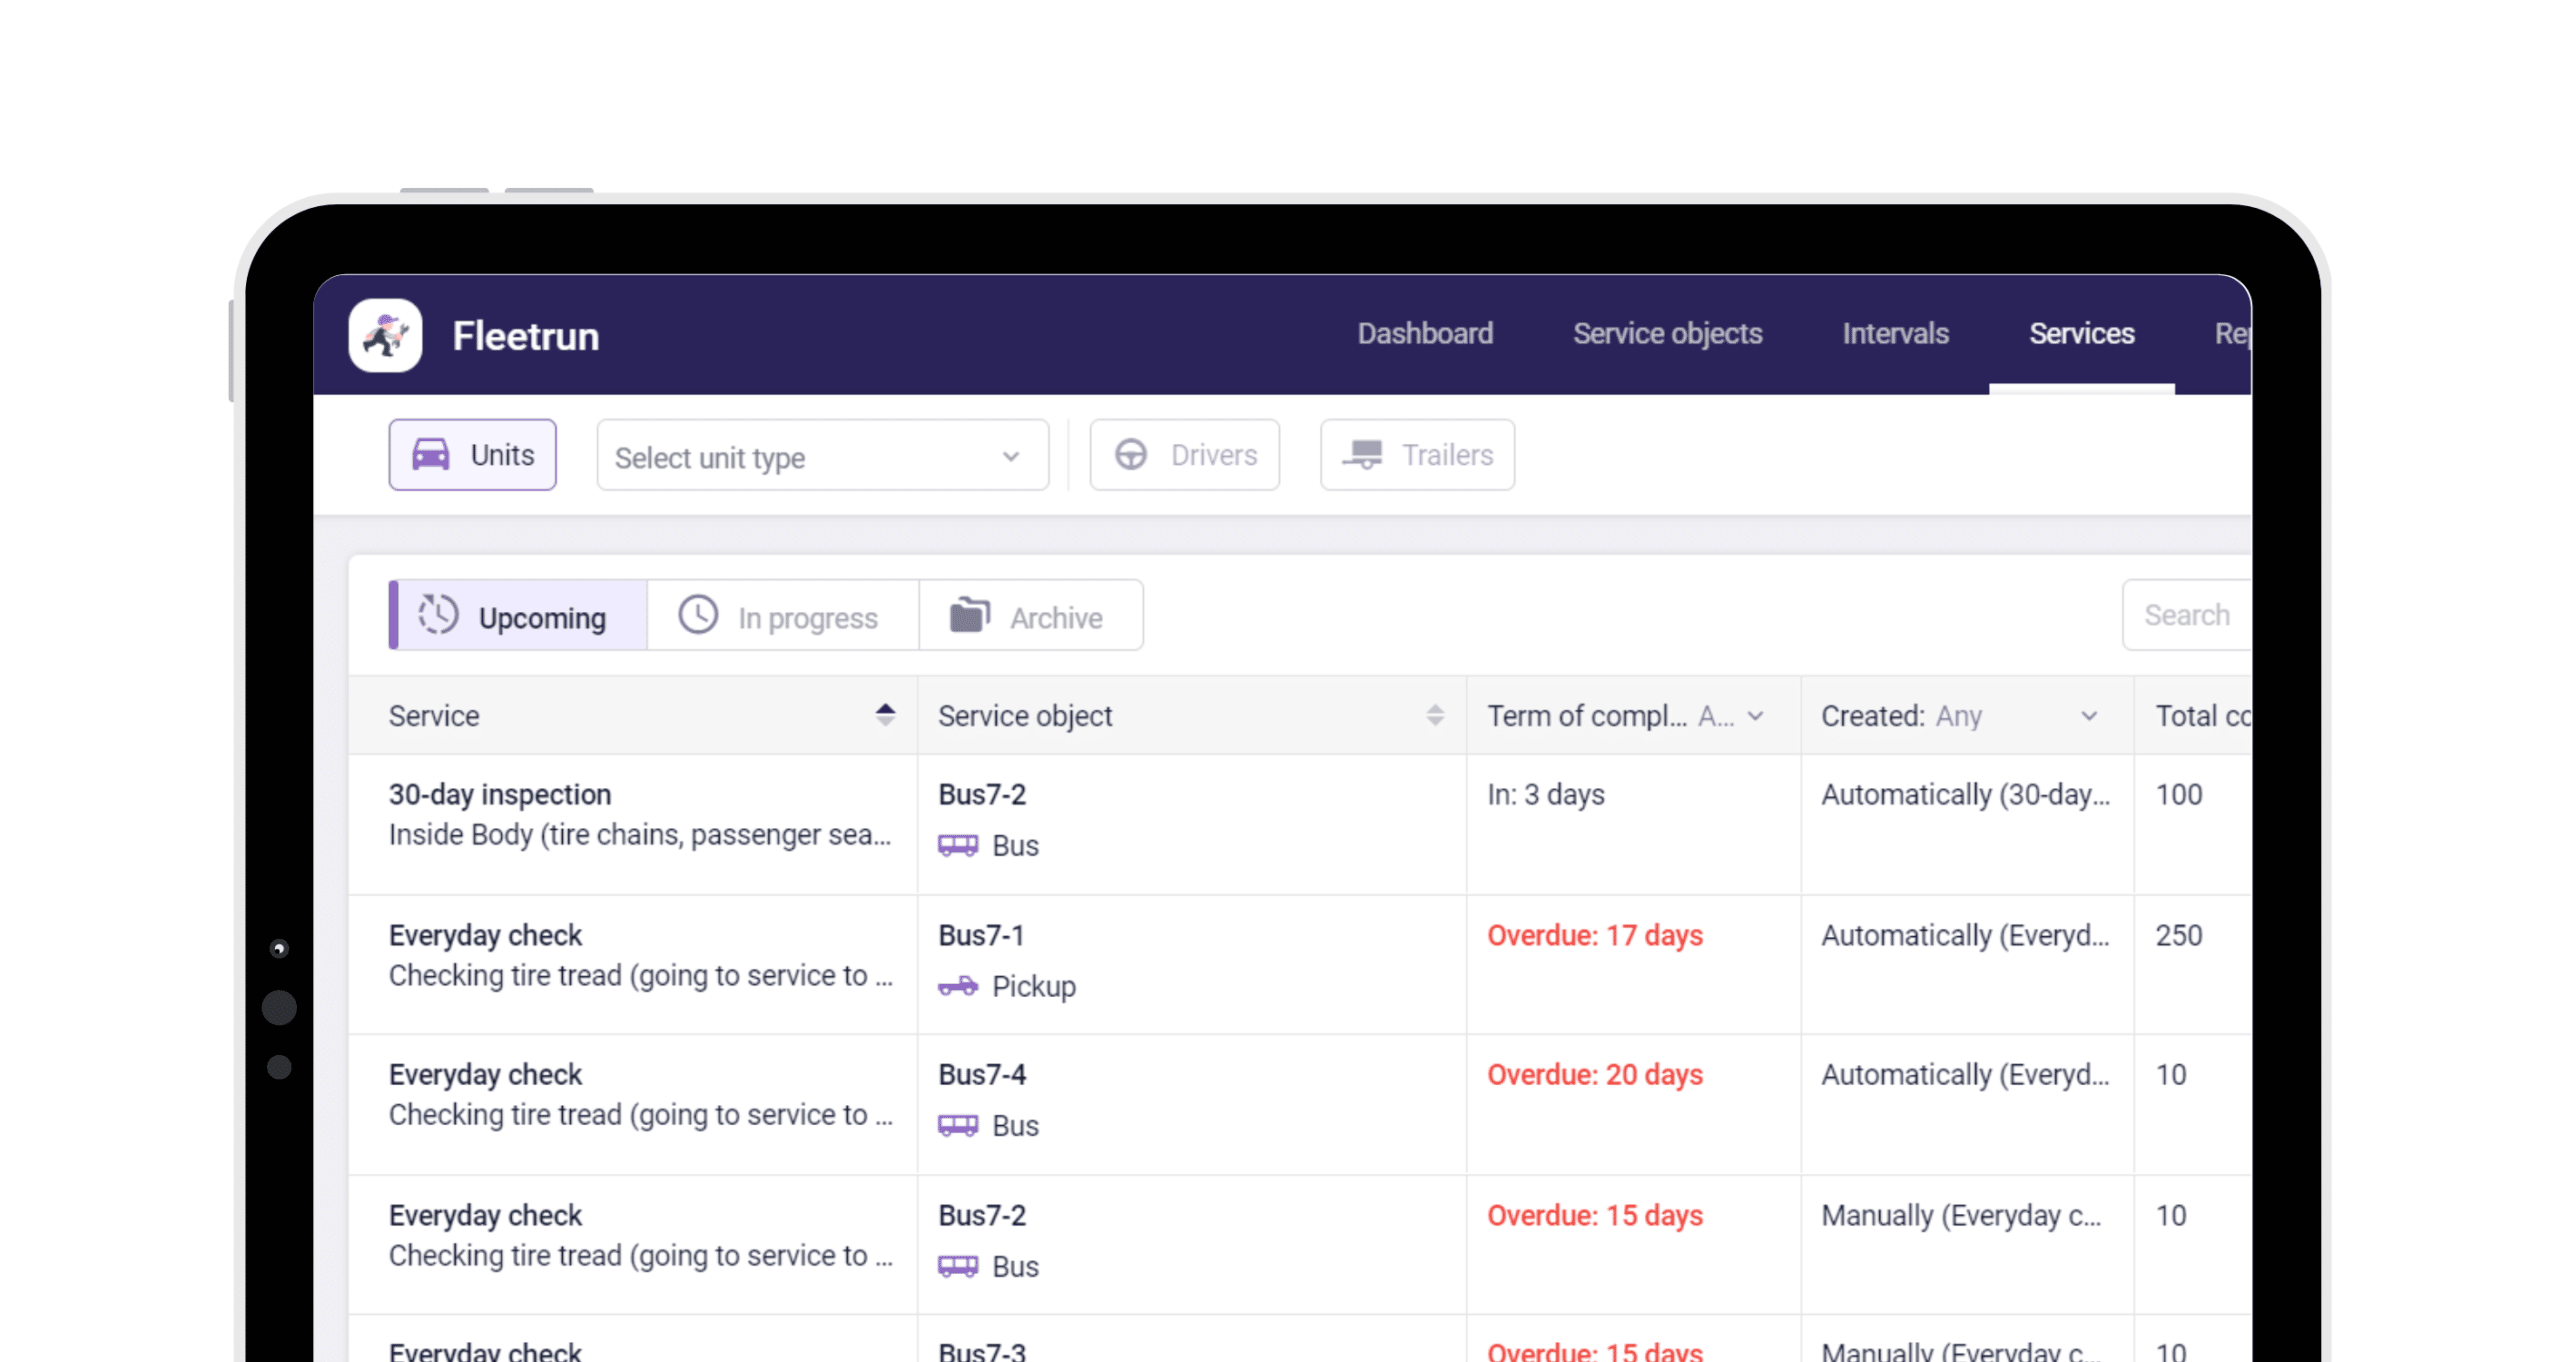Click into the Search field
The width and height of the screenshot is (2560, 1362).
coord(2186,615)
